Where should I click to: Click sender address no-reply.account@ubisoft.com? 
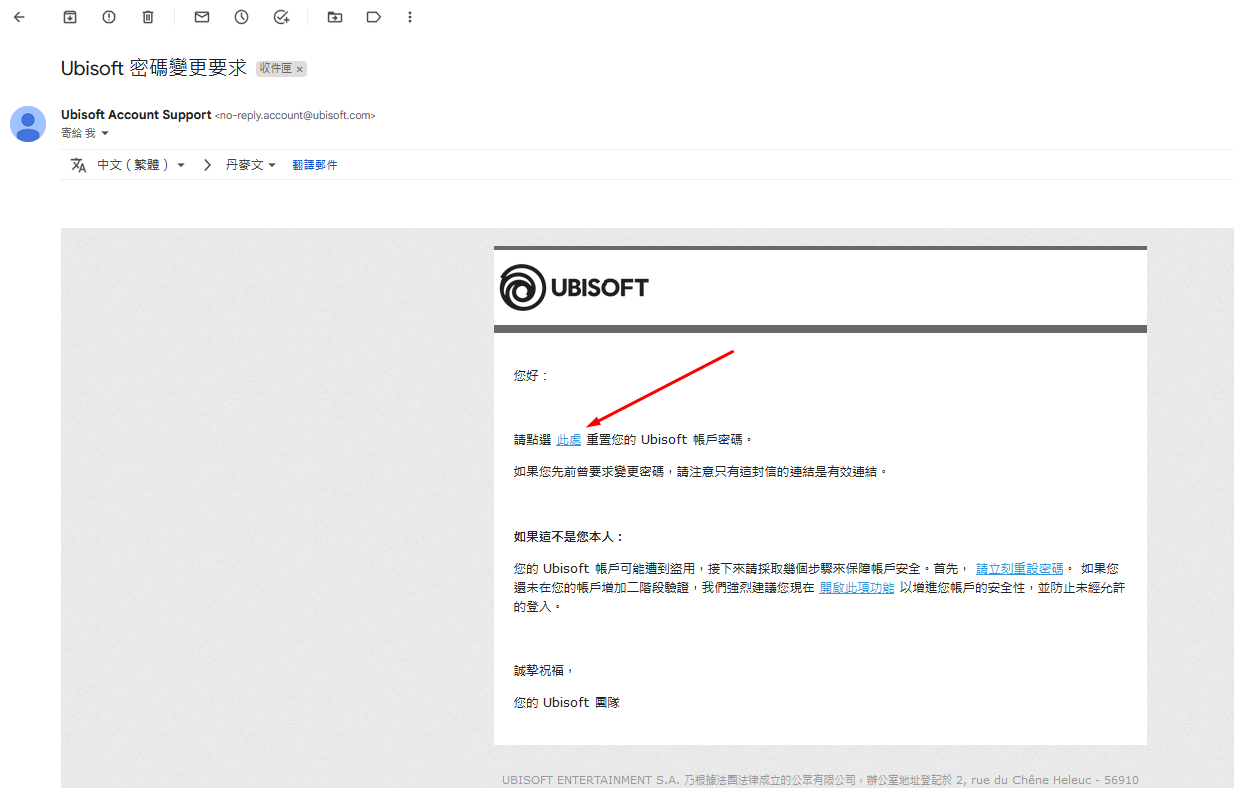click(x=295, y=116)
